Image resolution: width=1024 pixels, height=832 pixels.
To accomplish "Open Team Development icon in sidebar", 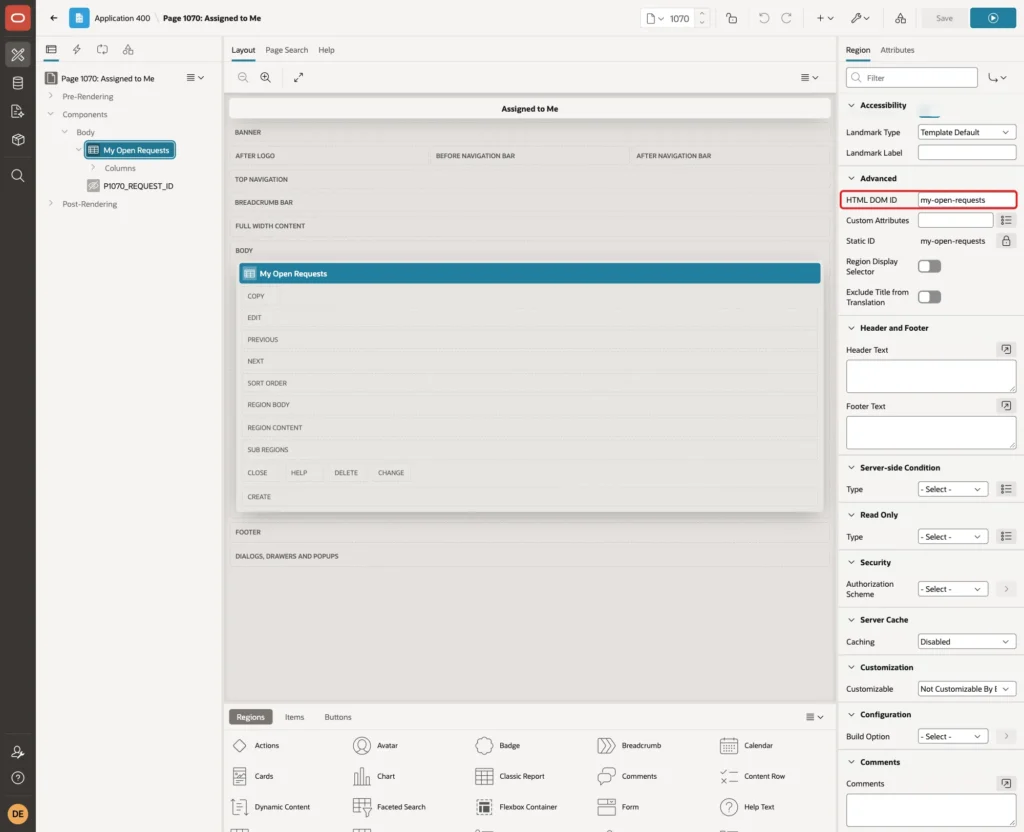I will [18, 112].
